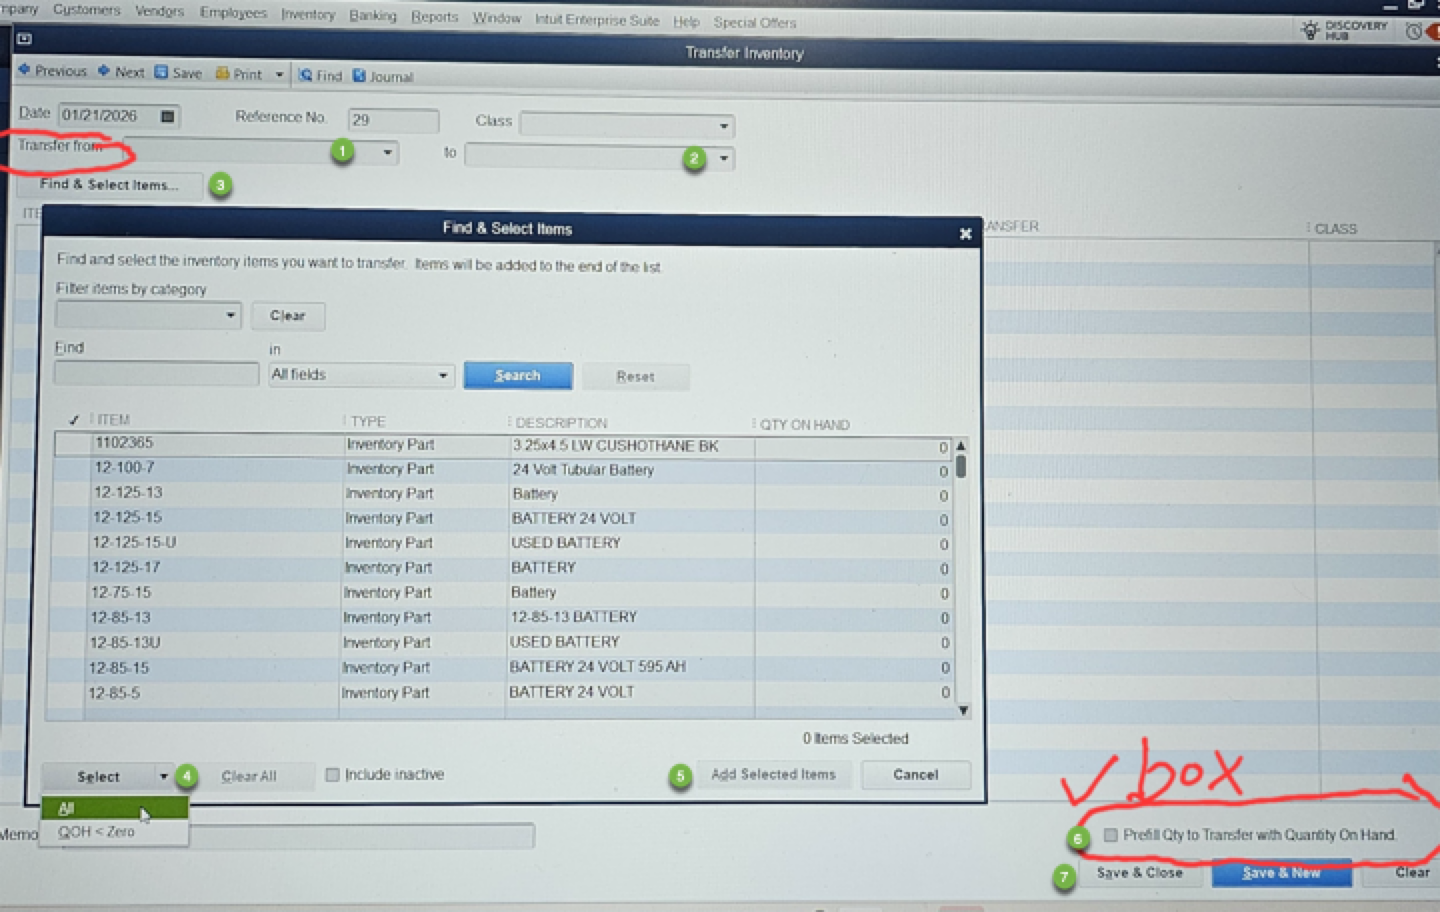Toggle Include inactive checkbox

[x=333, y=775]
